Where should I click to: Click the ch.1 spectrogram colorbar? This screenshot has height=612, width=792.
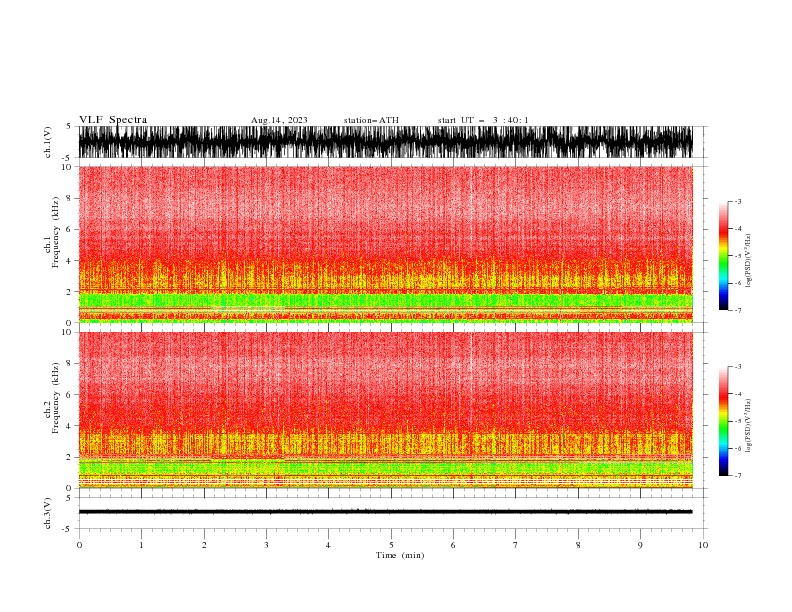point(723,256)
